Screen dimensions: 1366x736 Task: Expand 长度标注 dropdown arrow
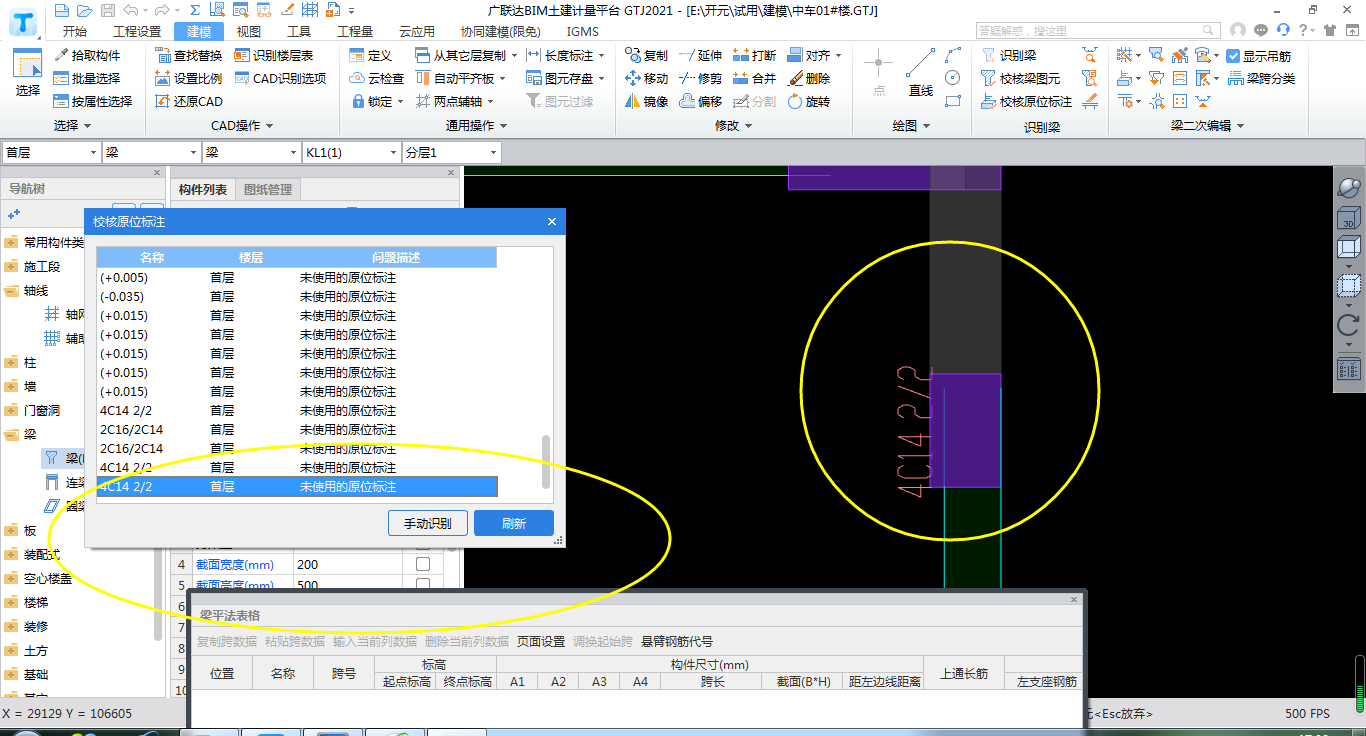coord(601,56)
